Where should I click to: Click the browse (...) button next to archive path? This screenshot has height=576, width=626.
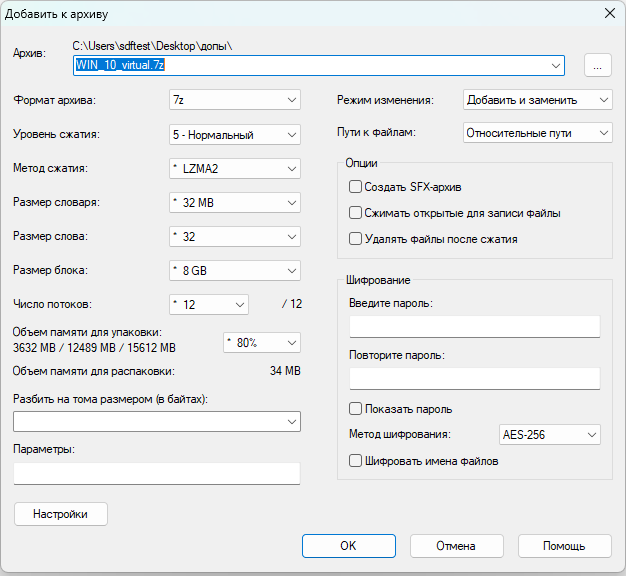[596, 65]
